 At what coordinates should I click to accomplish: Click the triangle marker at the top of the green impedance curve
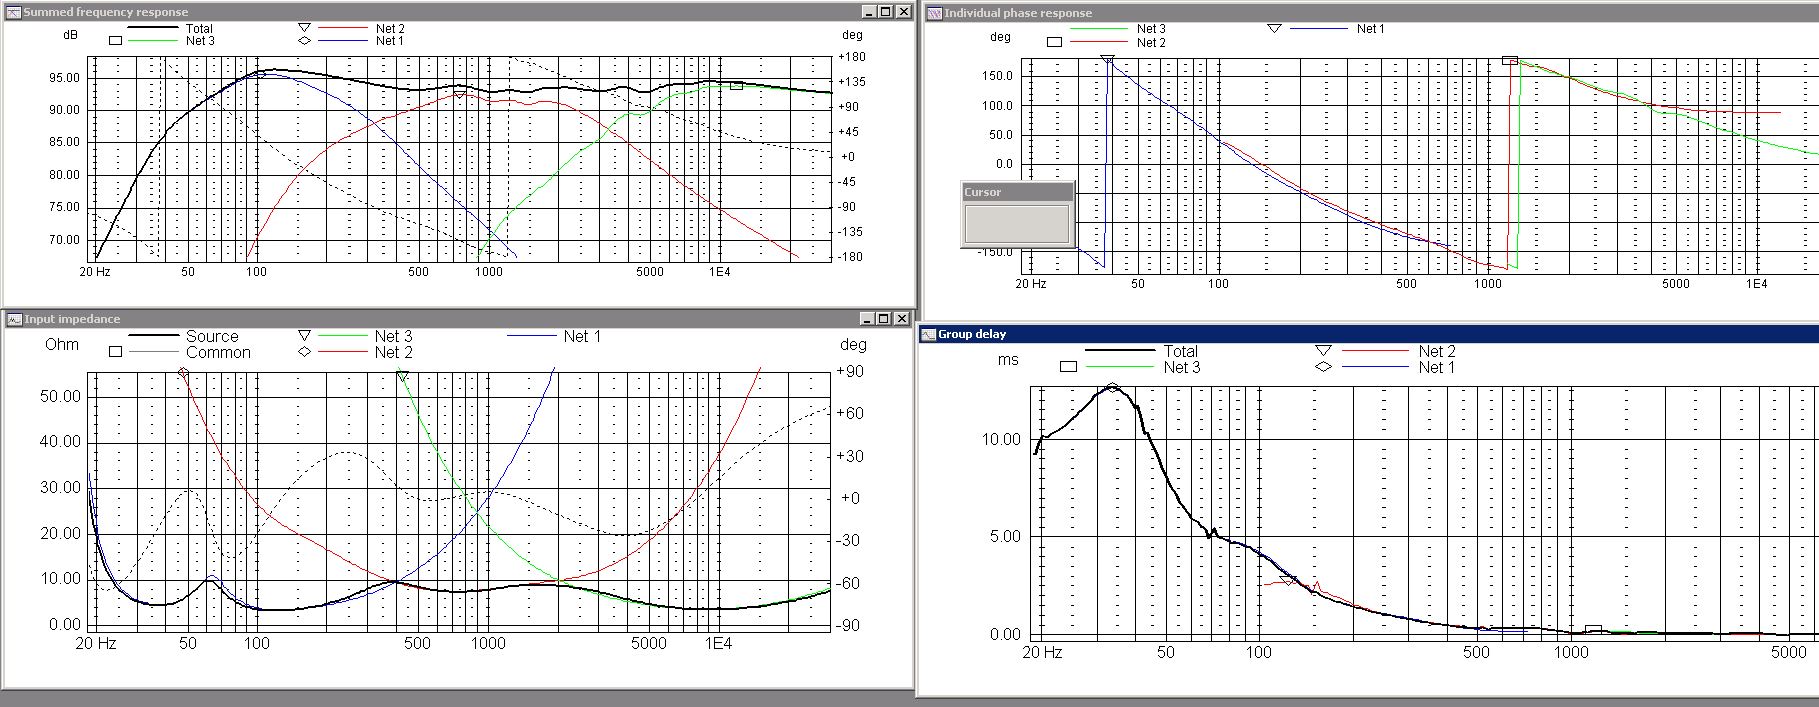[402, 376]
